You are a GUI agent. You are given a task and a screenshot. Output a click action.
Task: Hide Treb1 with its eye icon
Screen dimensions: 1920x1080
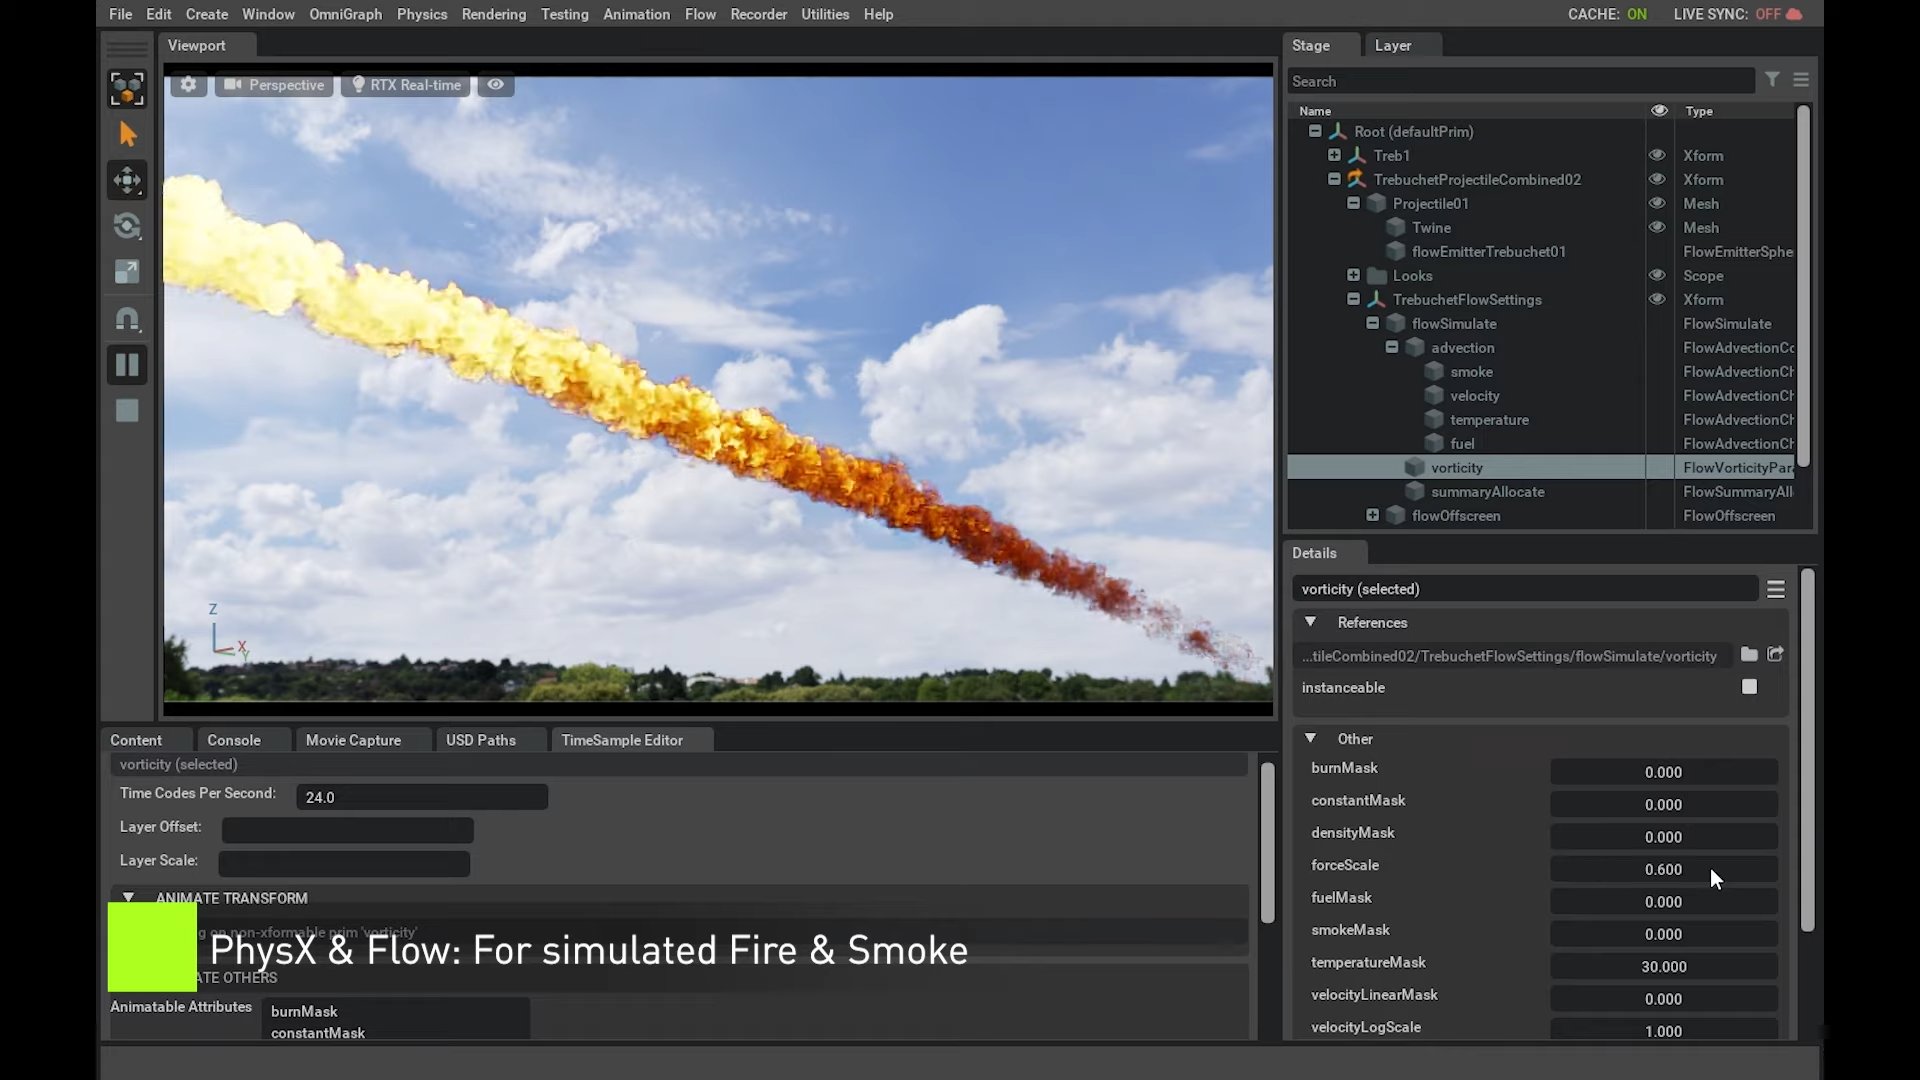pos(1657,155)
